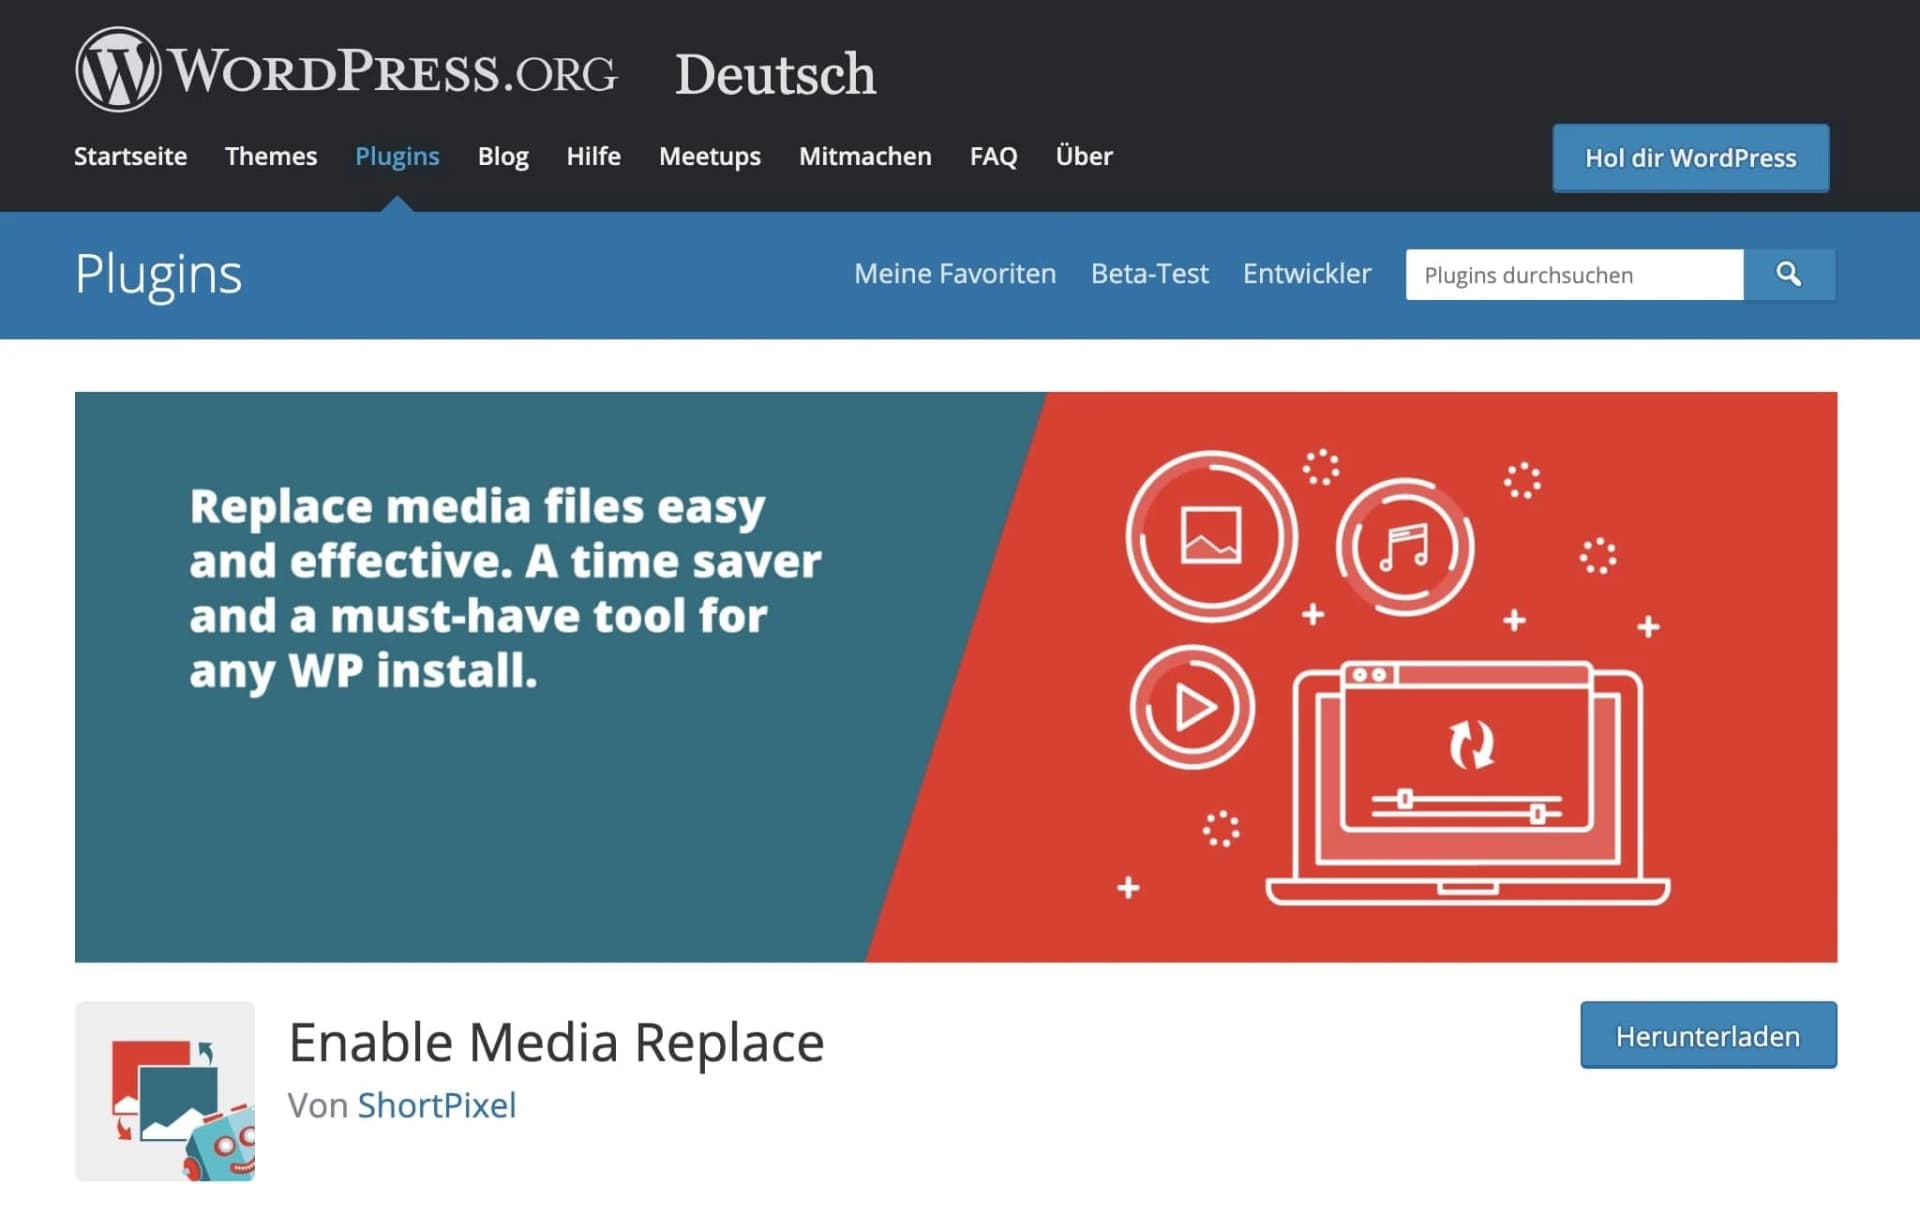Open Meine Favoriten

tap(955, 274)
